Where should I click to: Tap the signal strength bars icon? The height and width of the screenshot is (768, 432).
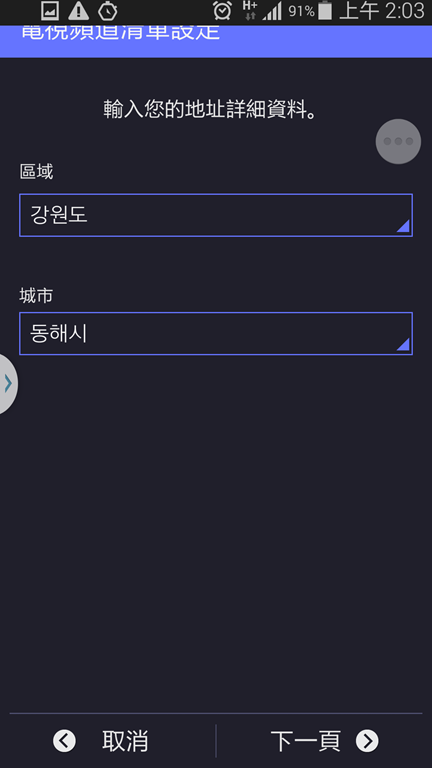point(272,11)
